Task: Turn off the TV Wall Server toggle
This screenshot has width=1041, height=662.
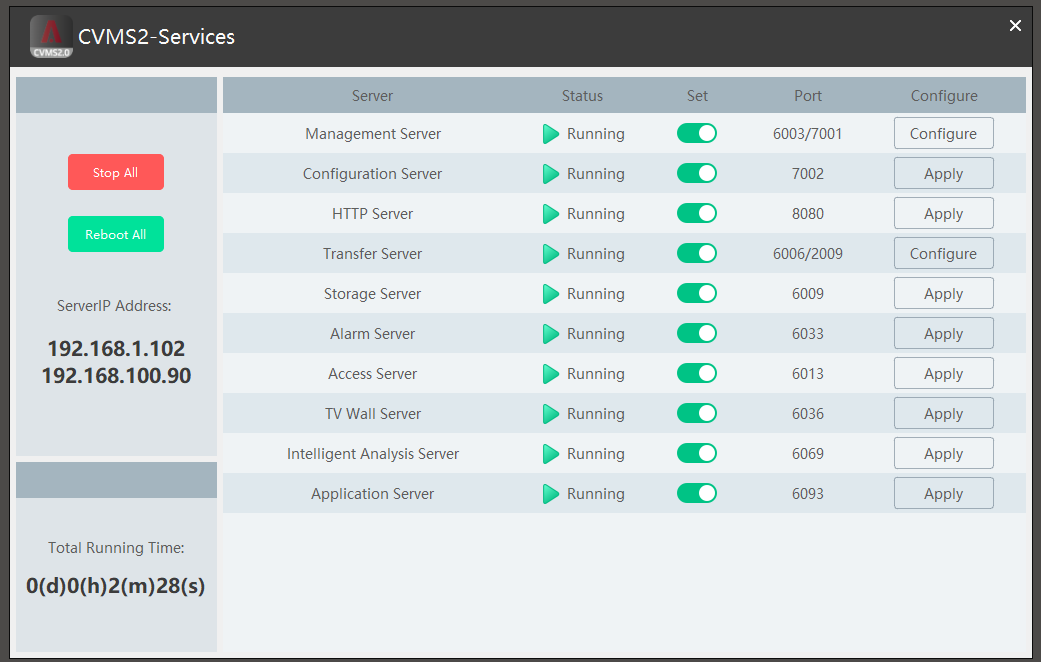Action: [x=696, y=413]
